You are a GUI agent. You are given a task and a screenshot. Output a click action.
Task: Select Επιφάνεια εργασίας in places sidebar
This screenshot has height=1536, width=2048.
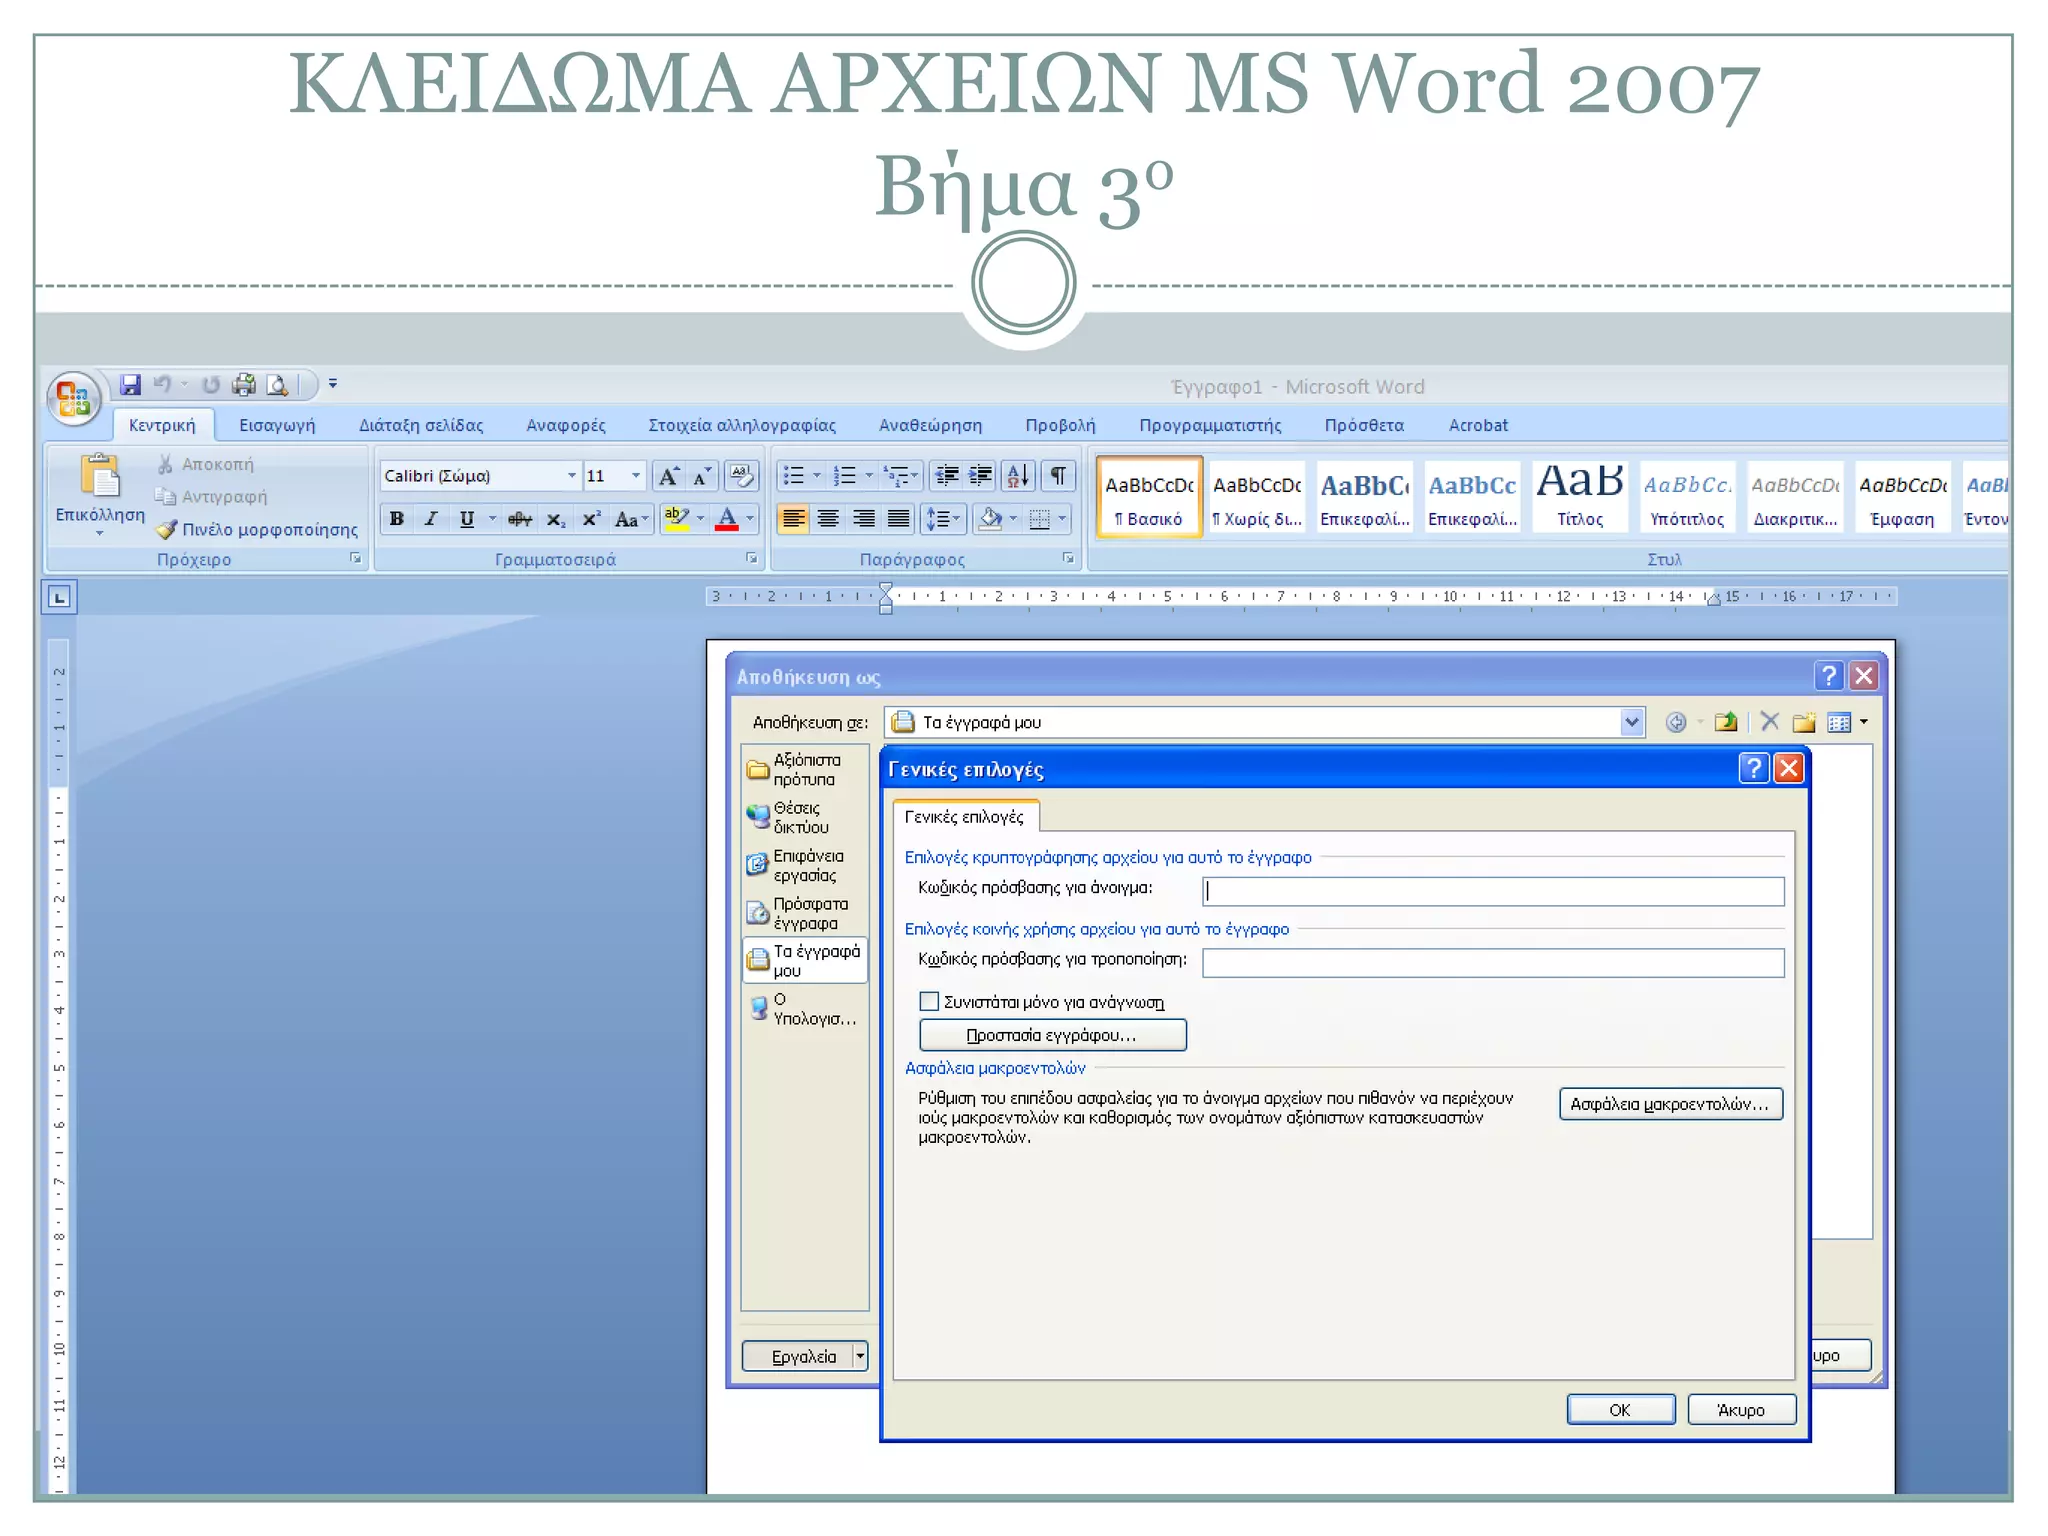tap(805, 865)
